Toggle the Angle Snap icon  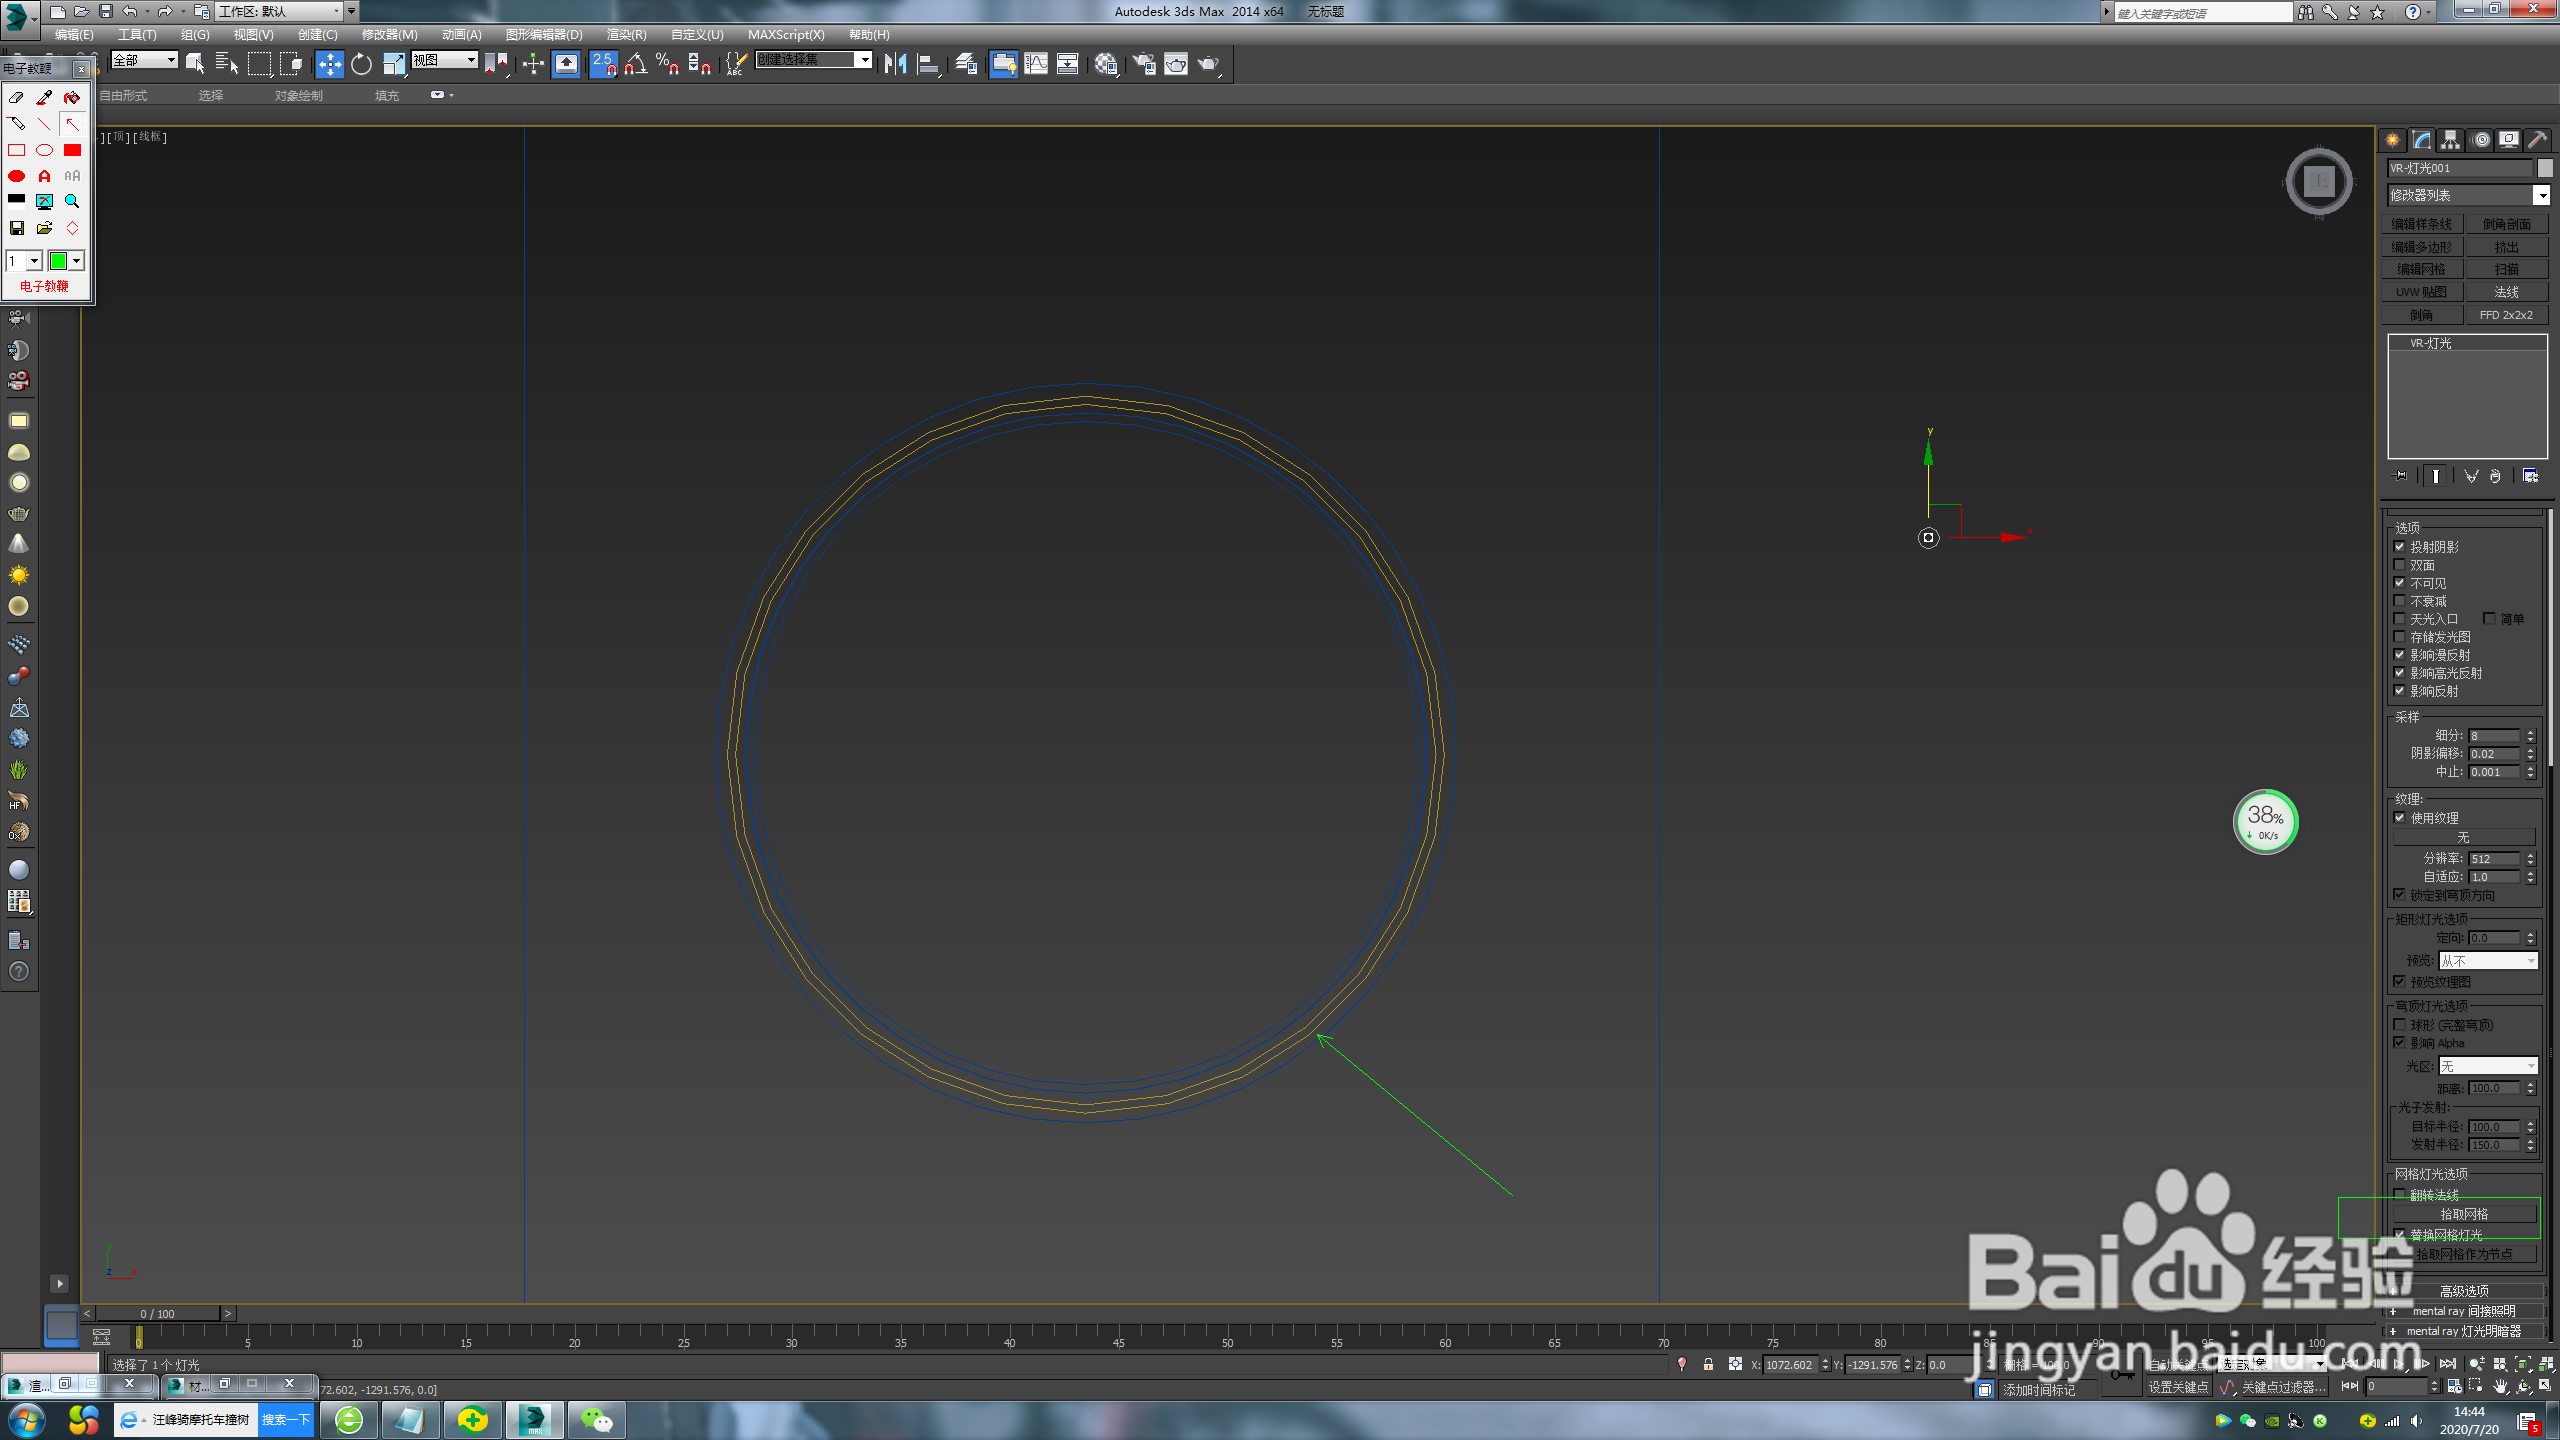(x=636, y=64)
